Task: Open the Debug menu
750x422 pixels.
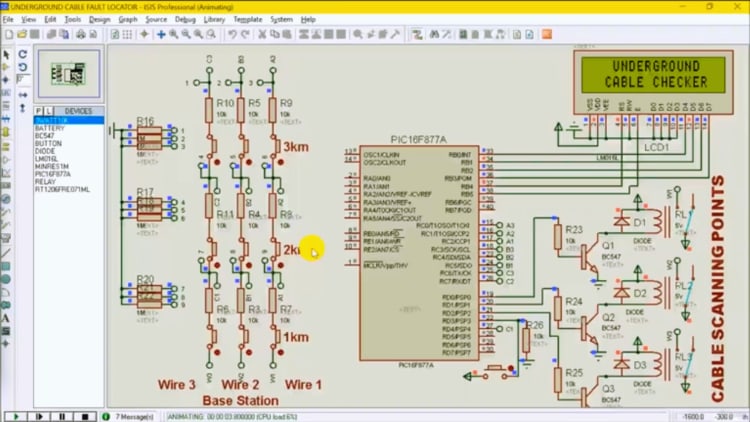Action: pos(185,20)
